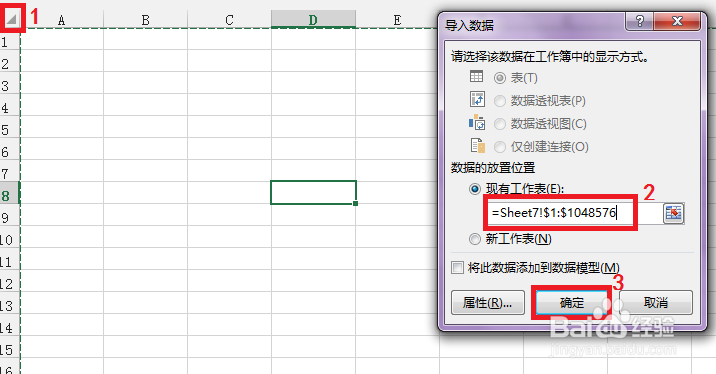
Task: Select the 仅创建连接(O) radio option
Action: (500, 147)
